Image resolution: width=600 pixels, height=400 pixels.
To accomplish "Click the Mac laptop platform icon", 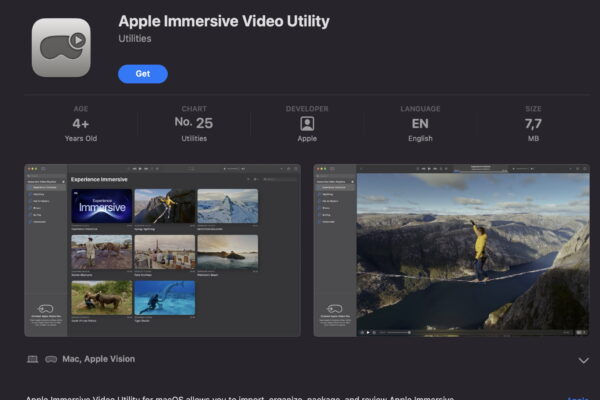I will pos(32,359).
